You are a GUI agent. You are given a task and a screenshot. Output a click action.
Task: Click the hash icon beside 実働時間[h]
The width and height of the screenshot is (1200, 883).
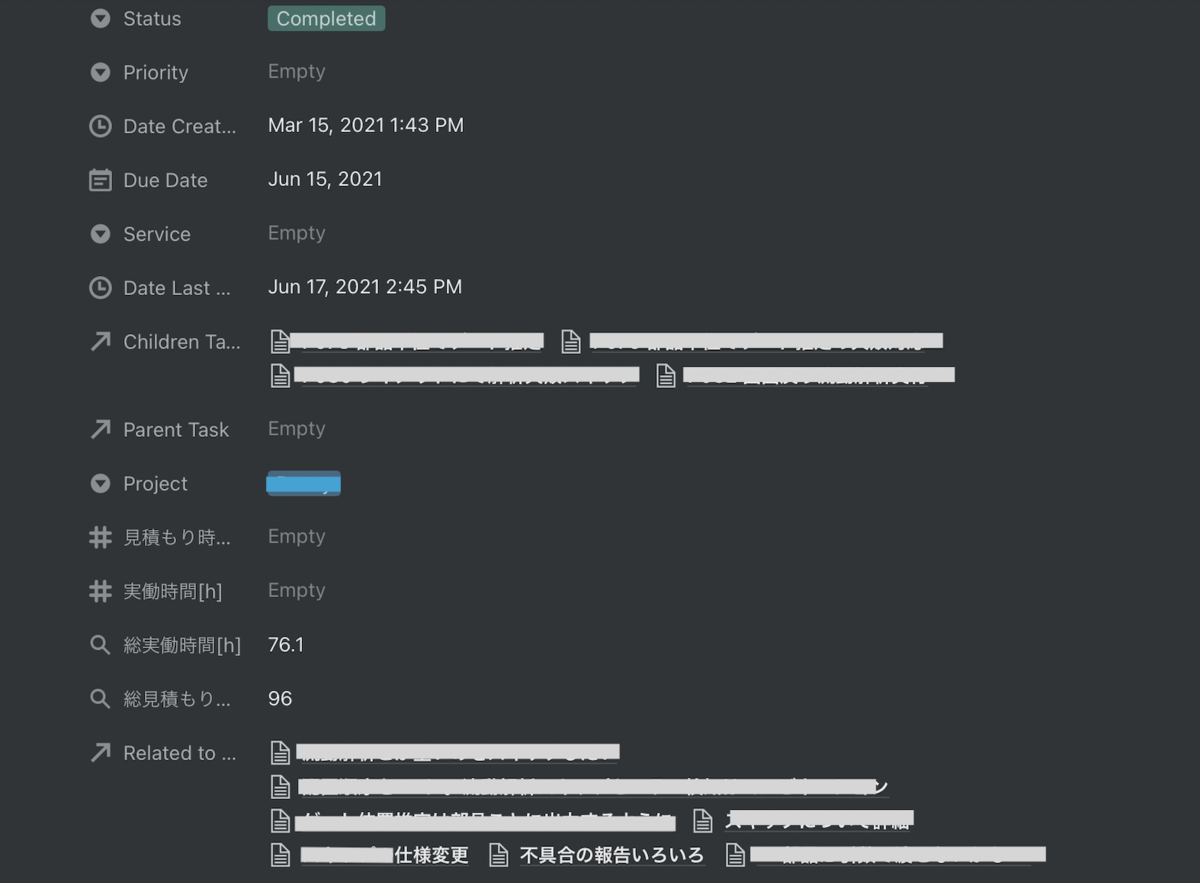100,591
